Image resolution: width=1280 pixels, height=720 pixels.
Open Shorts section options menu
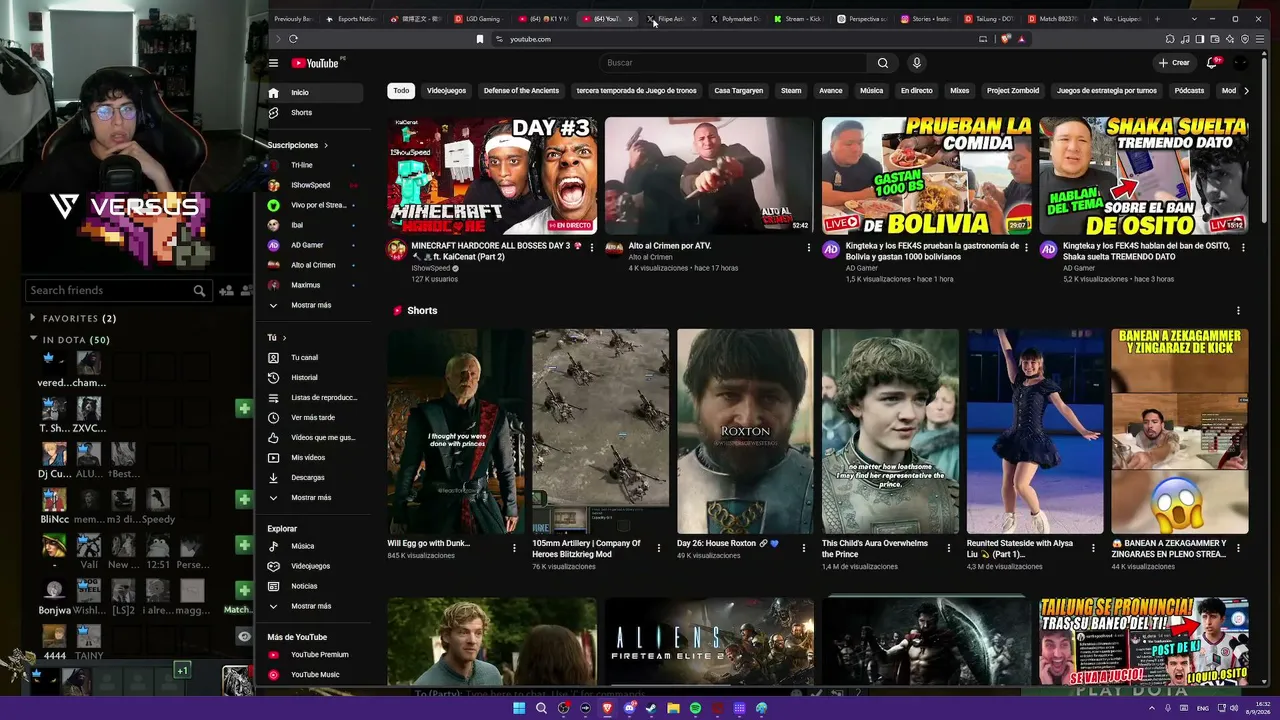[1238, 311]
